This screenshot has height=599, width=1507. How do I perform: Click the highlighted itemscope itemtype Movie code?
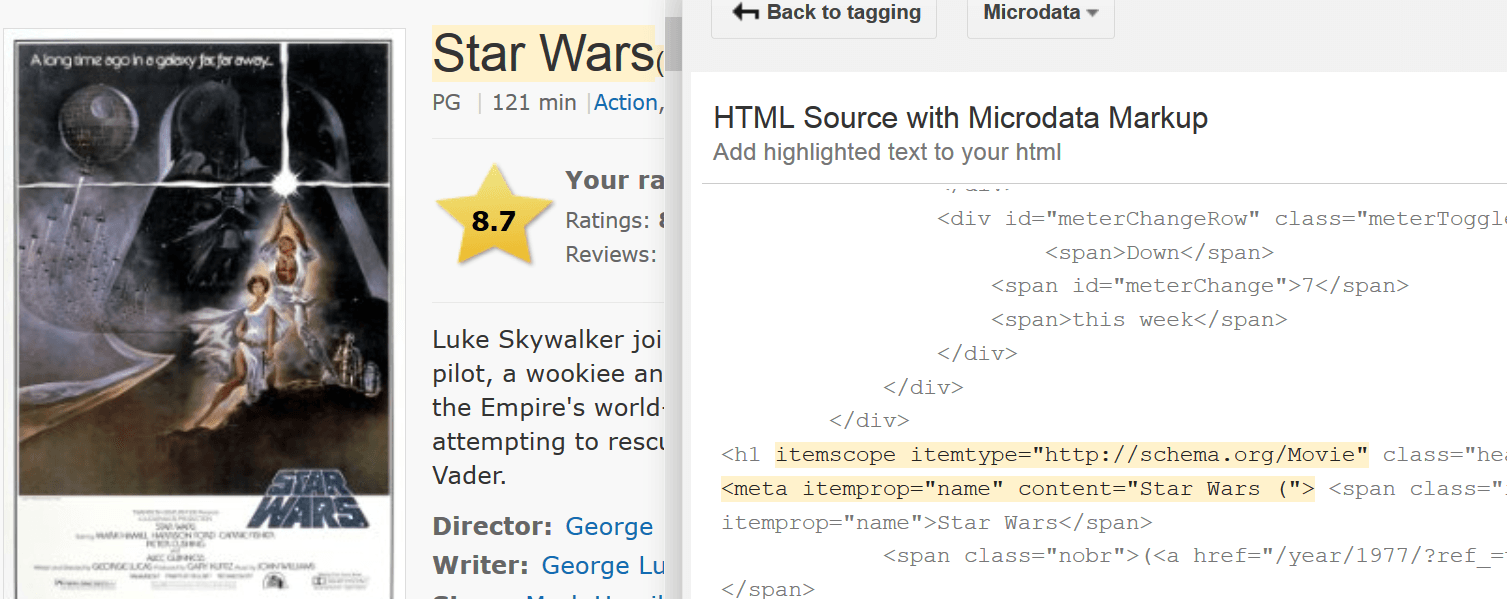(x=1071, y=455)
